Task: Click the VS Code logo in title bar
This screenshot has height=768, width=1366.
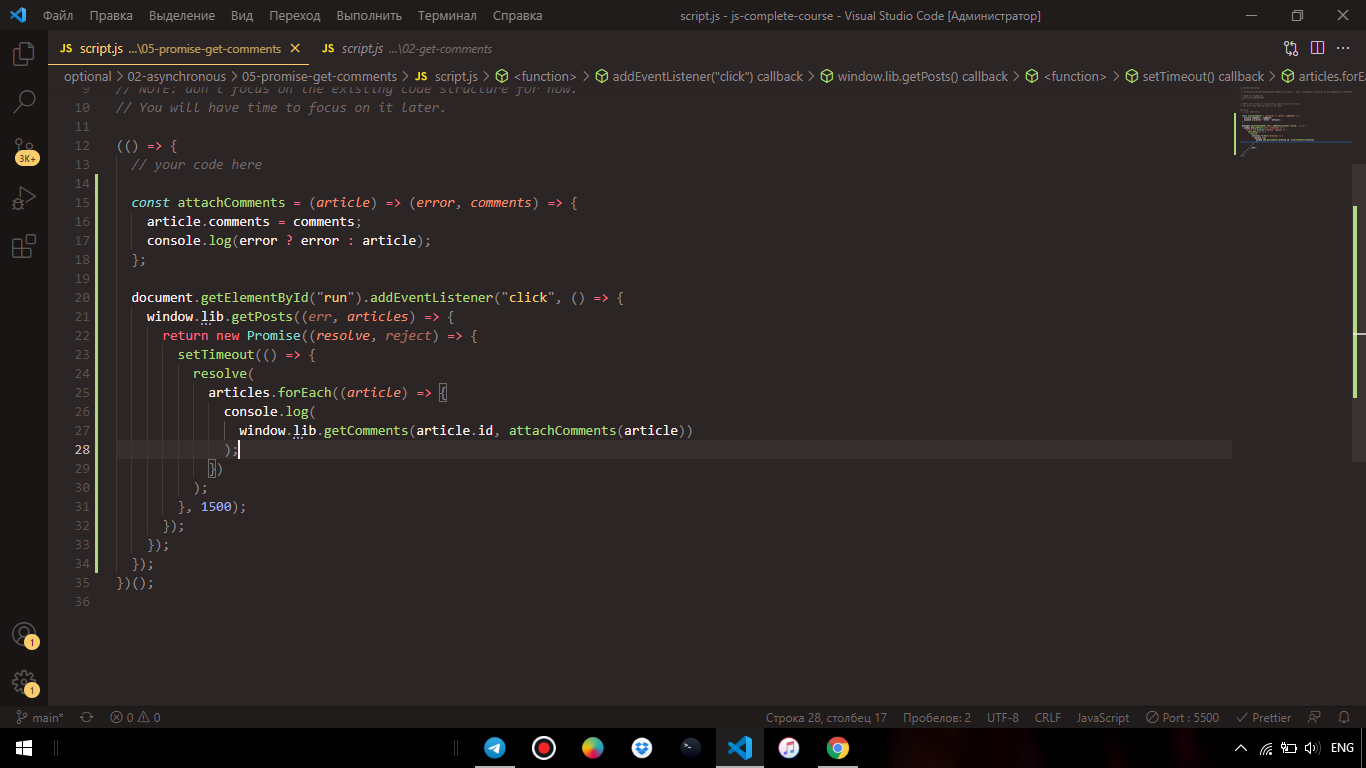Action: (x=18, y=15)
